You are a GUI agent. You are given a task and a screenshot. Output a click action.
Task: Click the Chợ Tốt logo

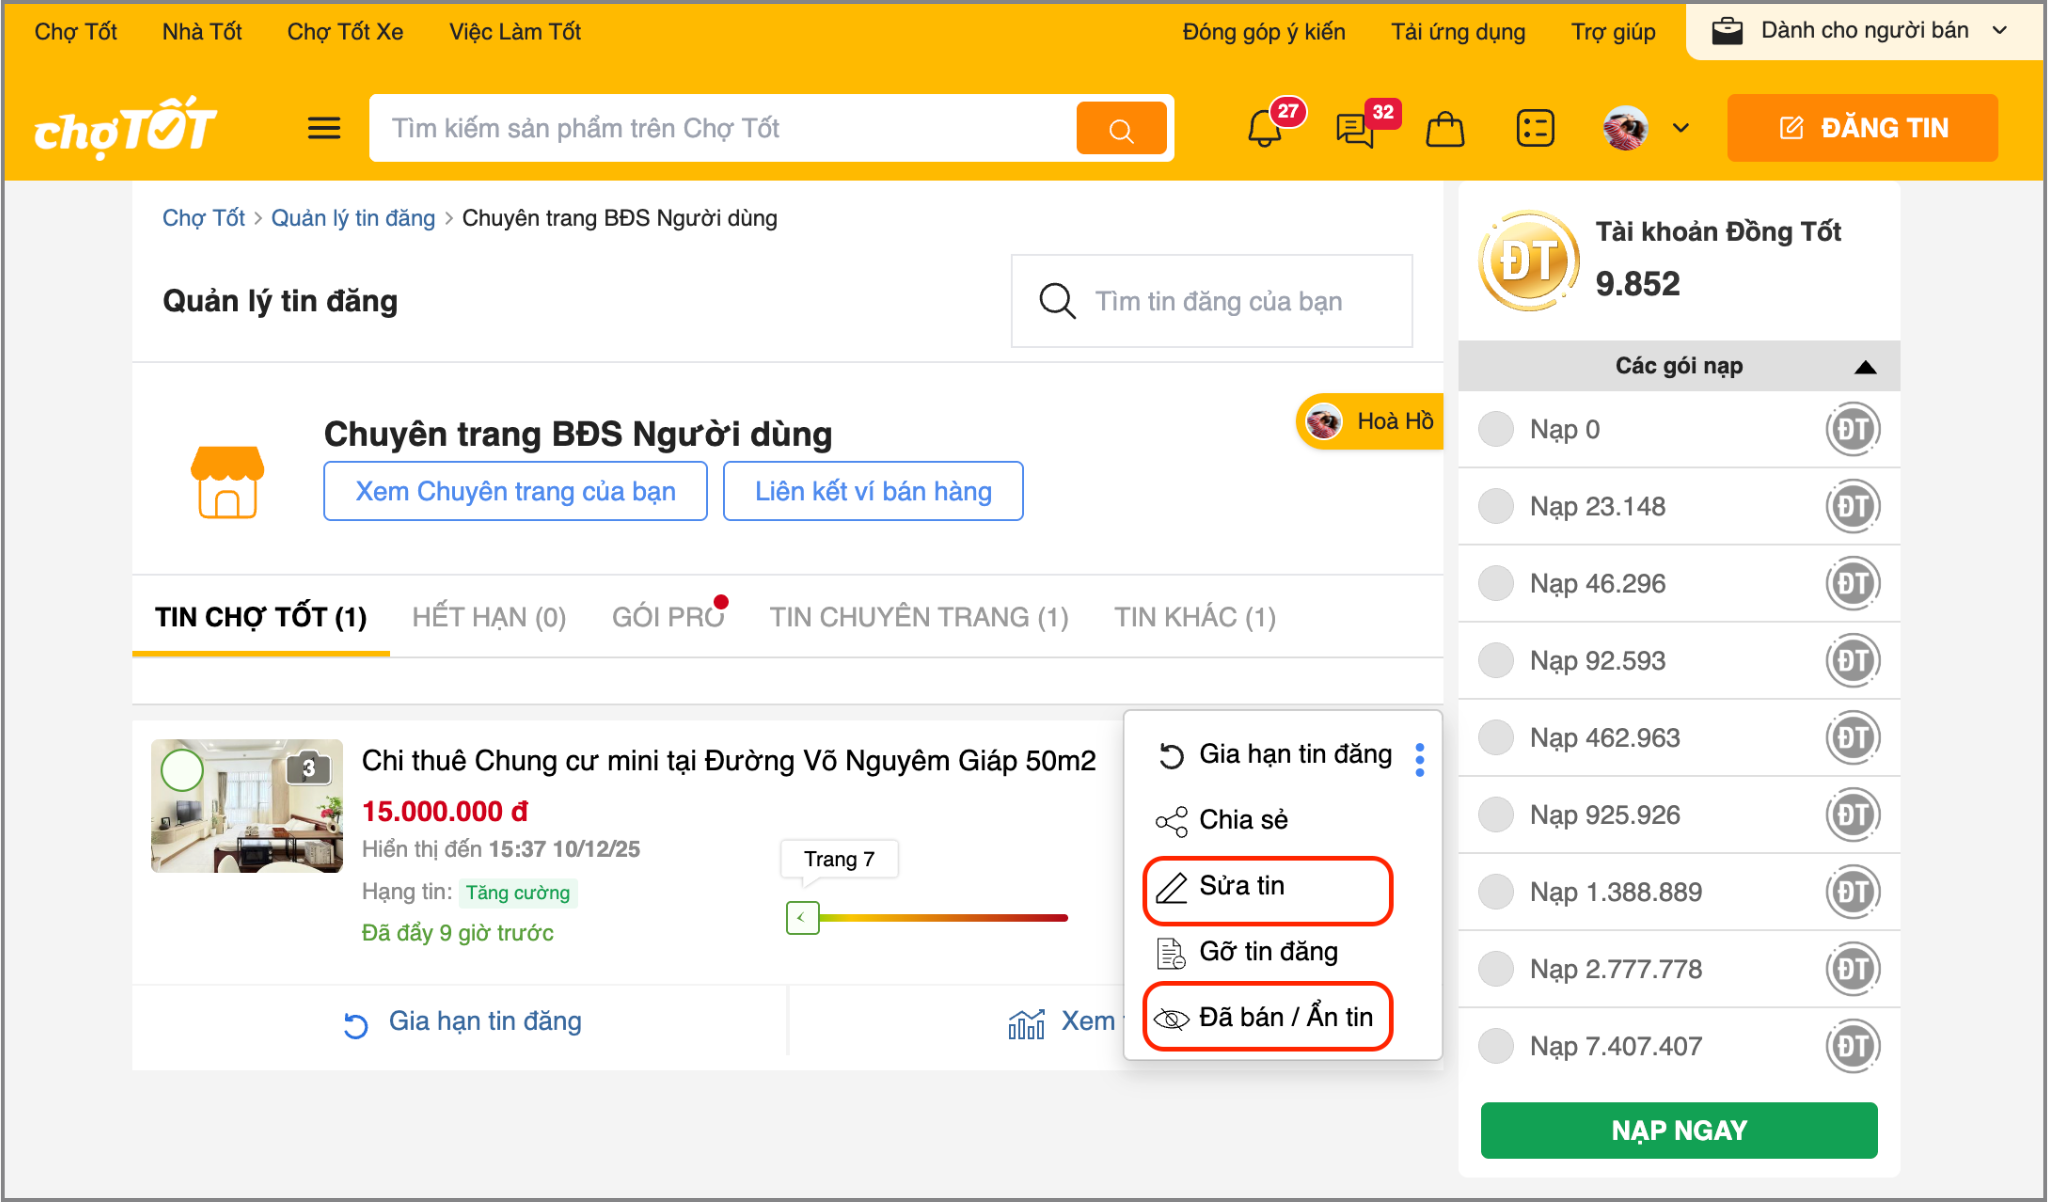point(126,128)
